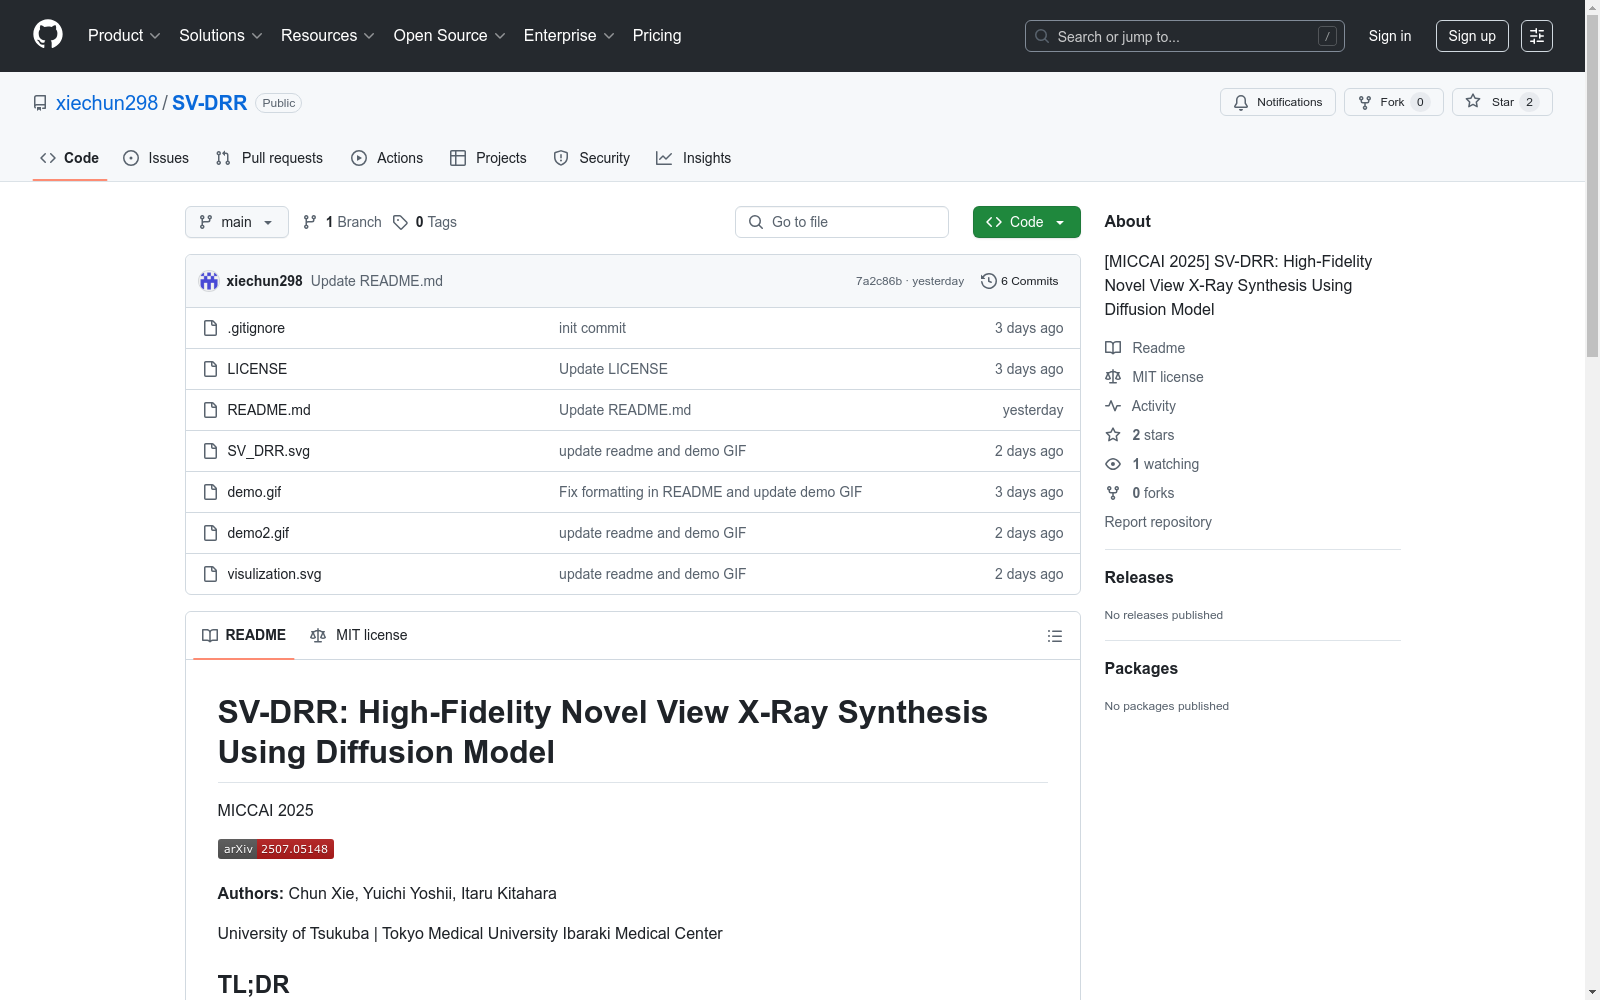Switch to the Code tab

click(70, 158)
